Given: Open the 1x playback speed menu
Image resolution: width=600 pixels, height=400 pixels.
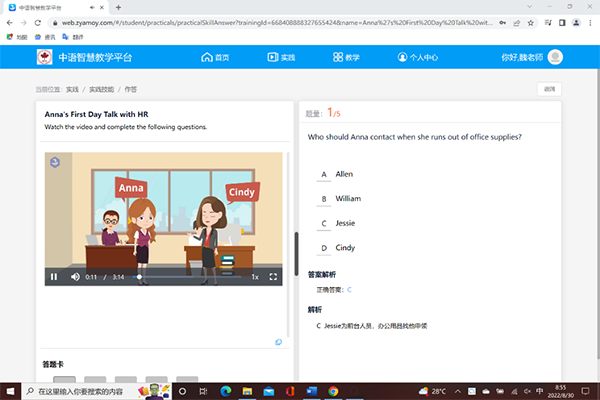Looking at the screenshot, I should click(x=254, y=277).
